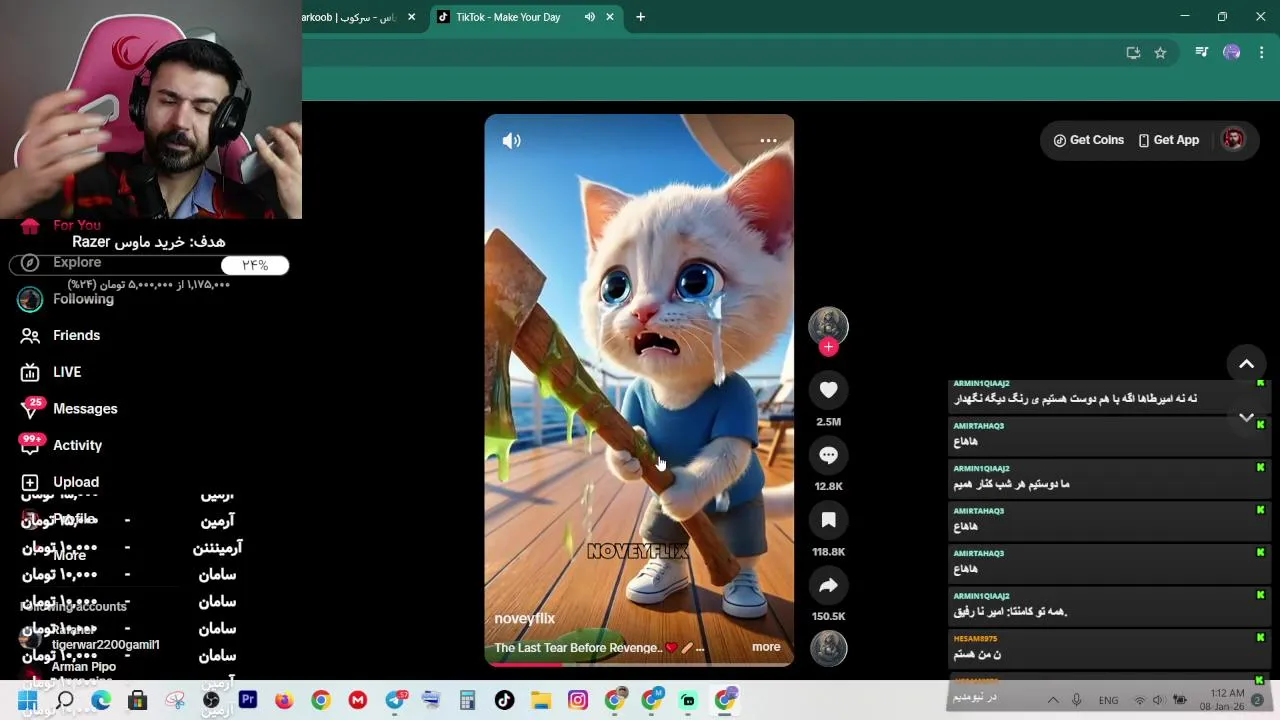Open noveyflix username link
Image resolution: width=1280 pixels, height=720 pixels.
coord(524,619)
